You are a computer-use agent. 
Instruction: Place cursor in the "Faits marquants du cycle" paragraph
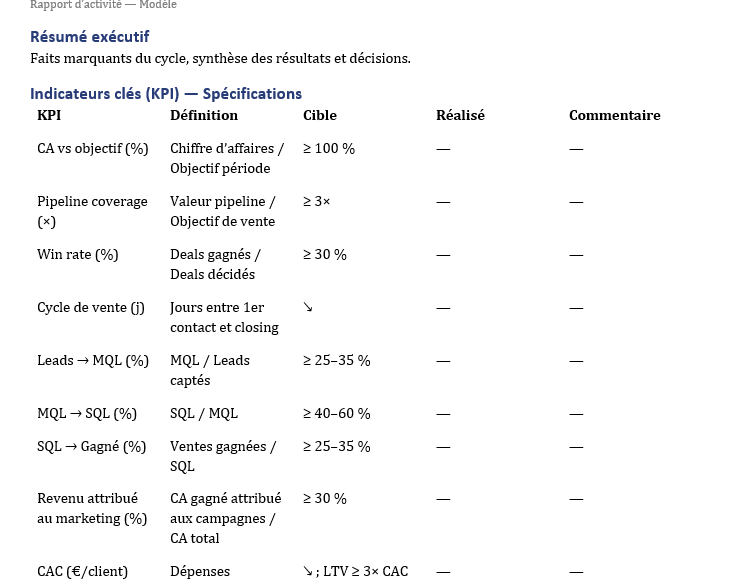tap(220, 58)
